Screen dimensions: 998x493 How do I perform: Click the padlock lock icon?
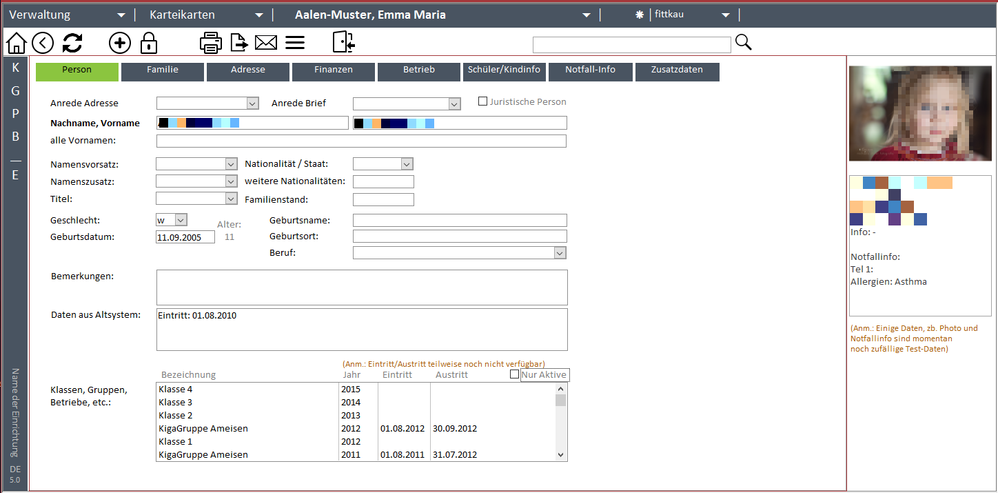coord(148,43)
